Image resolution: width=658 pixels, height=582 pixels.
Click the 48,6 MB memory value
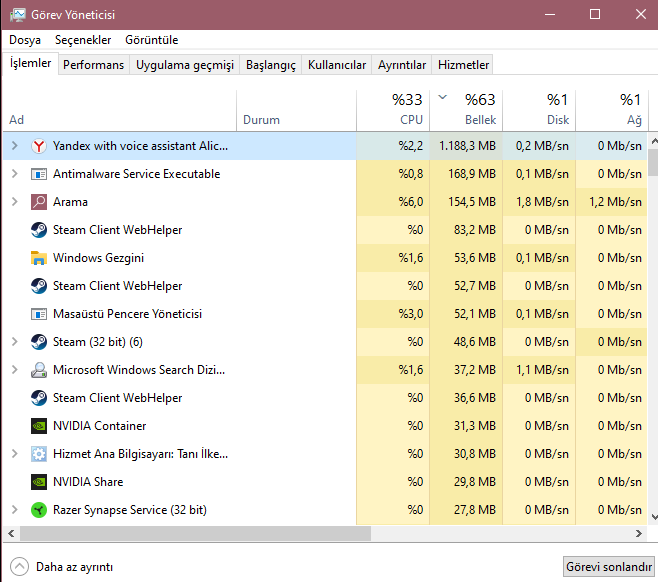[475, 342]
